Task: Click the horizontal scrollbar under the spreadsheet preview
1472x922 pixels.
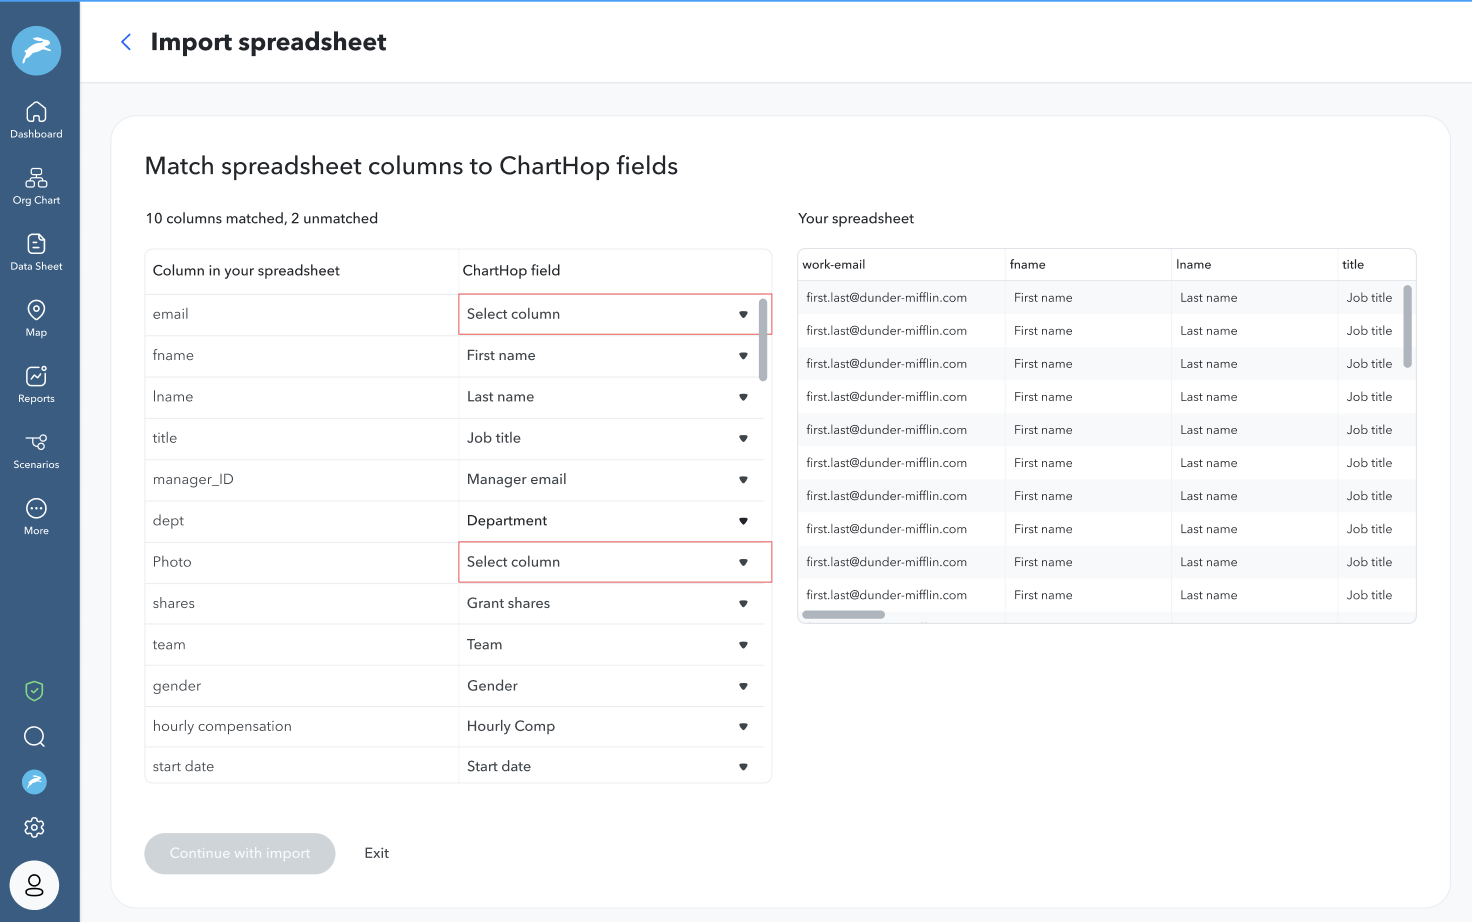Action: click(843, 614)
